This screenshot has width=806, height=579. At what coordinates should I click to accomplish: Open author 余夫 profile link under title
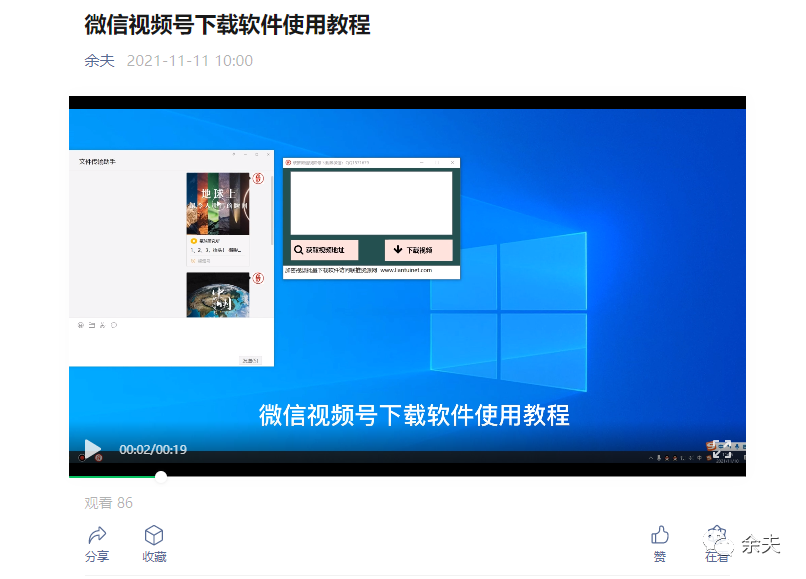[x=99, y=61]
